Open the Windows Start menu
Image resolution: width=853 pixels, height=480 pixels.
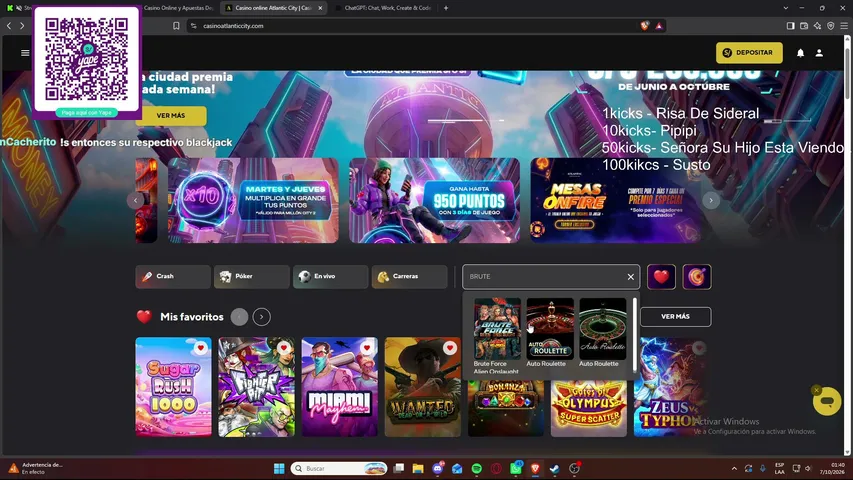click(279, 469)
